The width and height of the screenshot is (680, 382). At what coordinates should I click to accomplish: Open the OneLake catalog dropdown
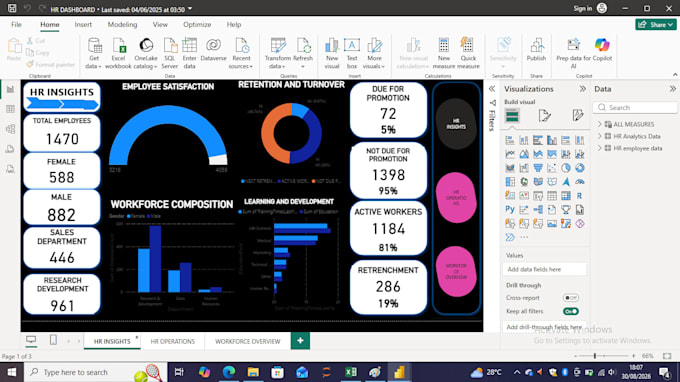[146, 53]
